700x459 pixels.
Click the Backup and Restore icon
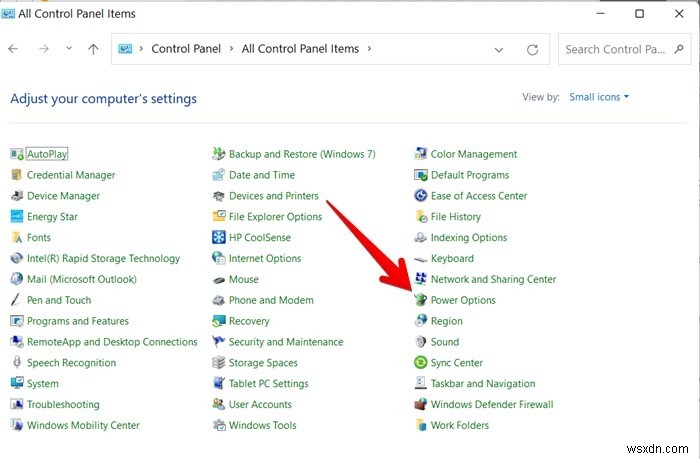pos(219,154)
